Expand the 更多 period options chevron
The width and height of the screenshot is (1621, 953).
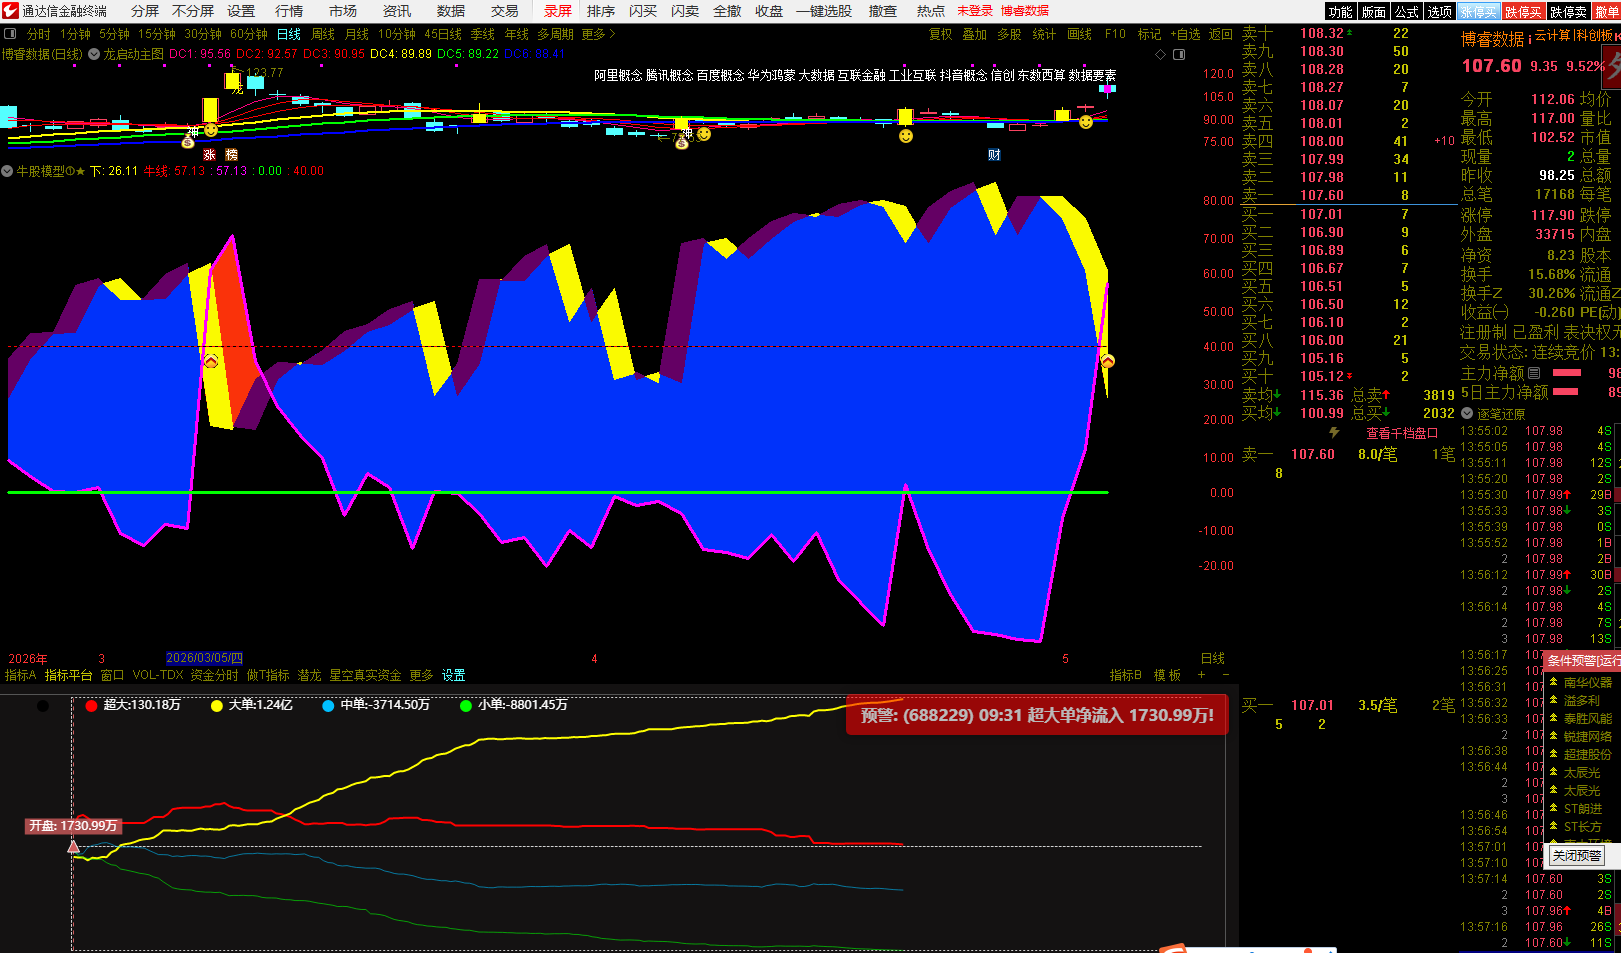[x=612, y=34]
